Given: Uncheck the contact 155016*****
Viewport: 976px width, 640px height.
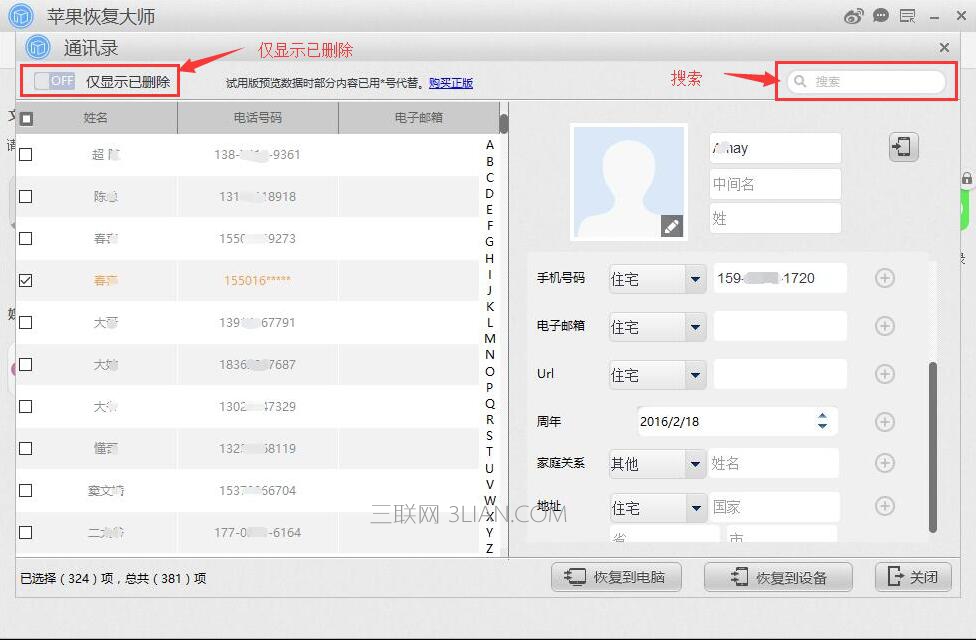Looking at the screenshot, I should click(26, 280).
